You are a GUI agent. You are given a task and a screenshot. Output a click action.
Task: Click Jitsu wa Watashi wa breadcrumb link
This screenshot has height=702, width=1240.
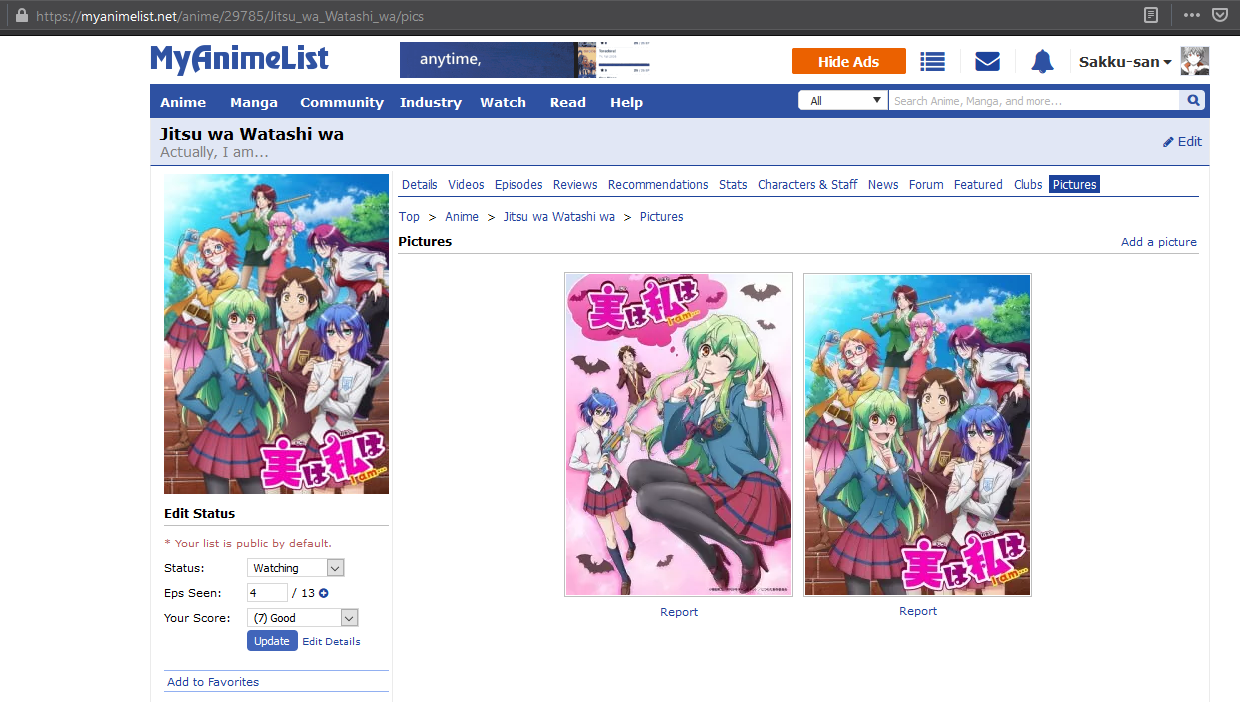point(559,216)
